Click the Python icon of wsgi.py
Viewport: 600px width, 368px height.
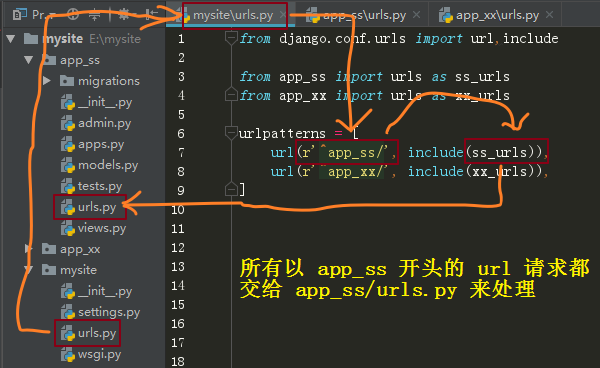(68, 355)
